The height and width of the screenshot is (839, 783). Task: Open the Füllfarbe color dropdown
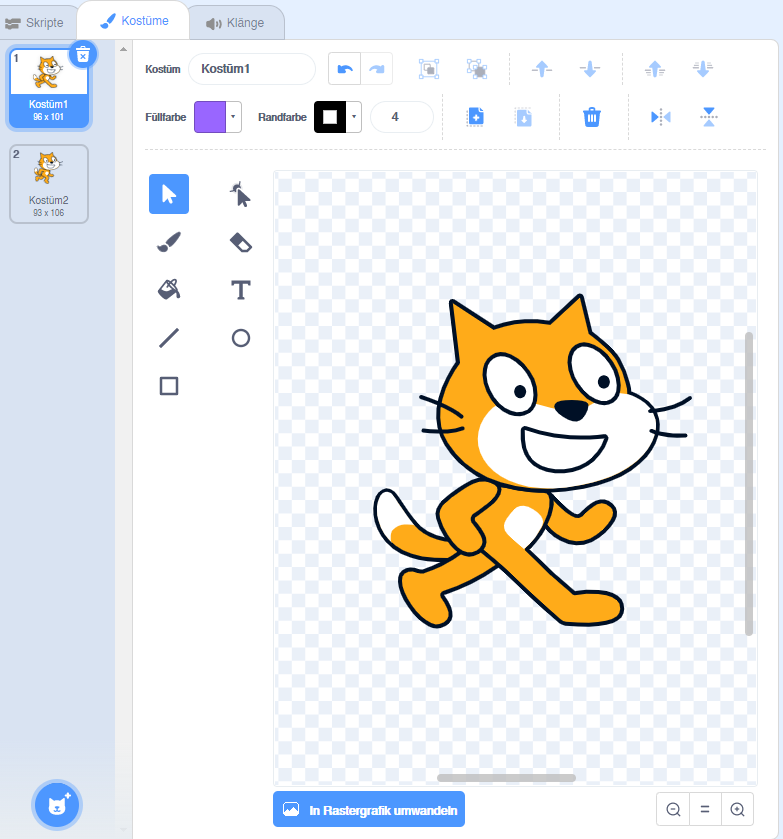(234, 117)
